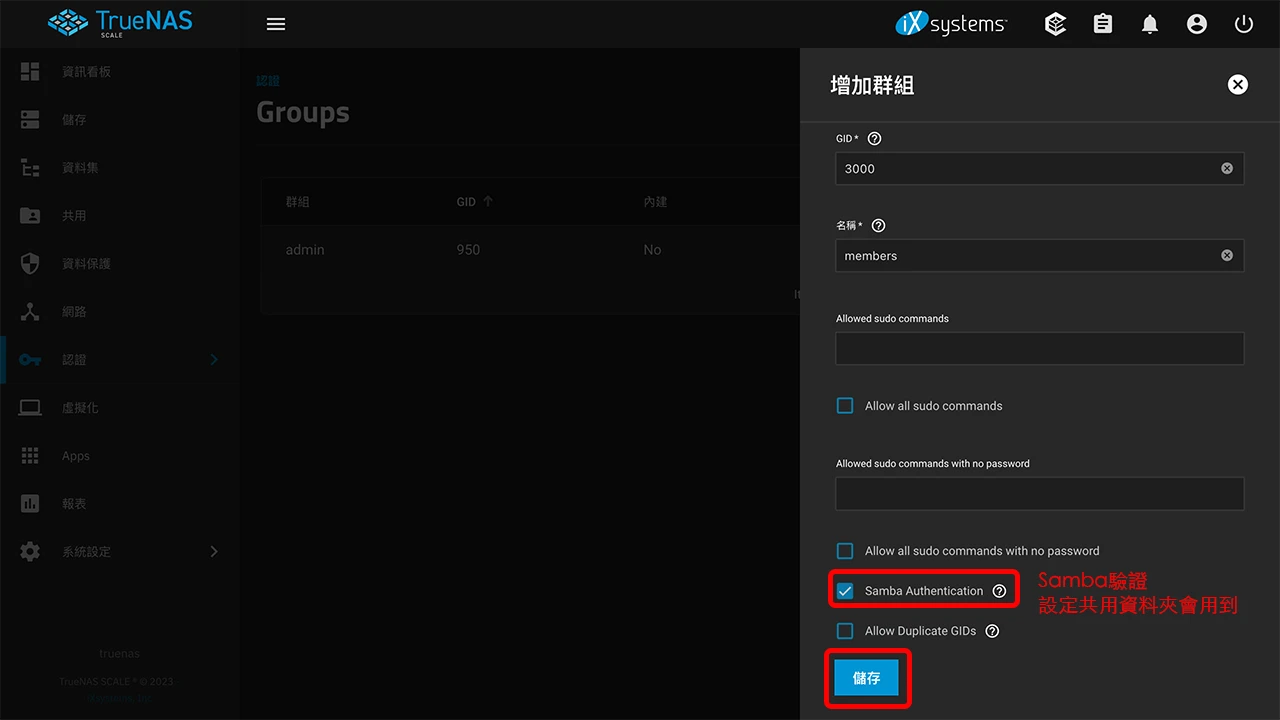Collapse the sidebar with the hamburger menu
The width and height of the screenshot is (1280, 720).
pyautogui.click(x=275, y=23)
